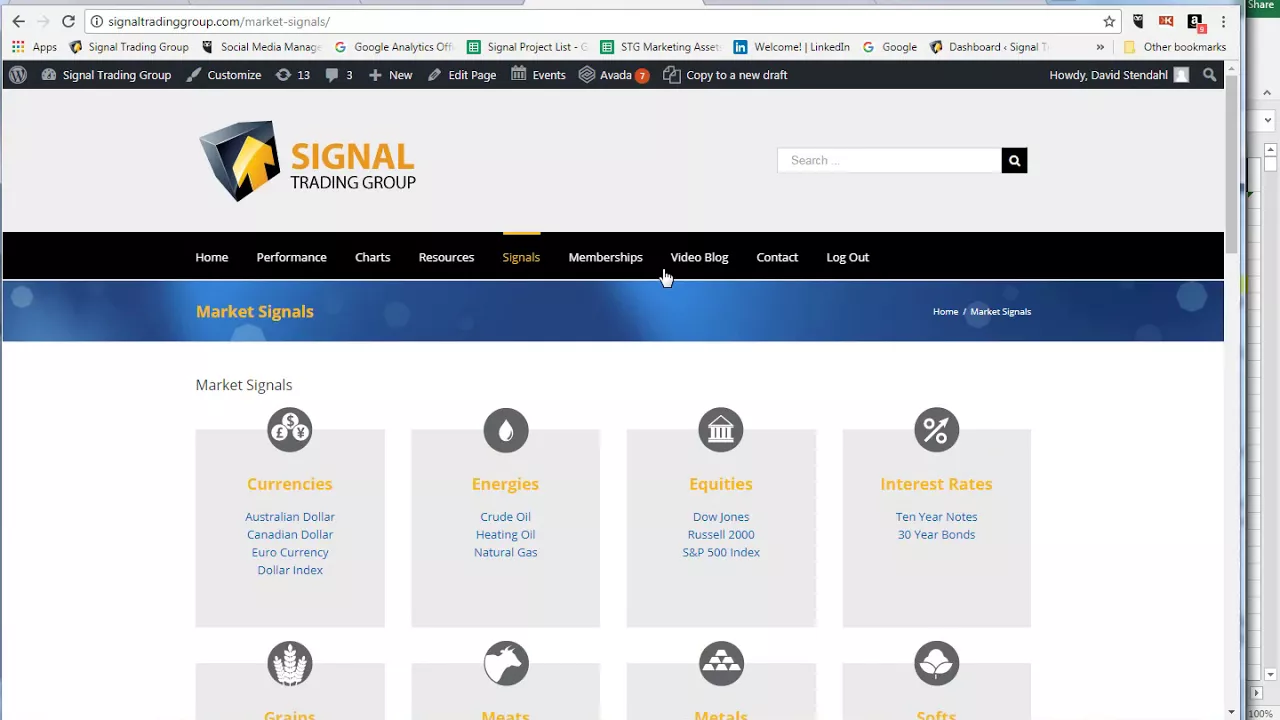Open the Video Blog menu item

(699, 257)
